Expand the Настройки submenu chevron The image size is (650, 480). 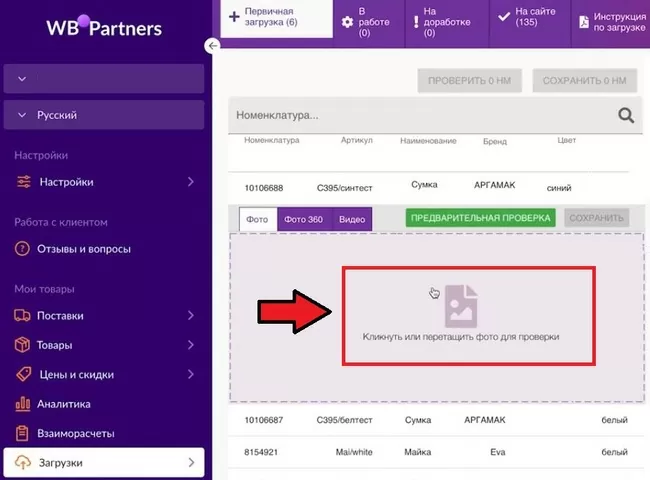190,182
